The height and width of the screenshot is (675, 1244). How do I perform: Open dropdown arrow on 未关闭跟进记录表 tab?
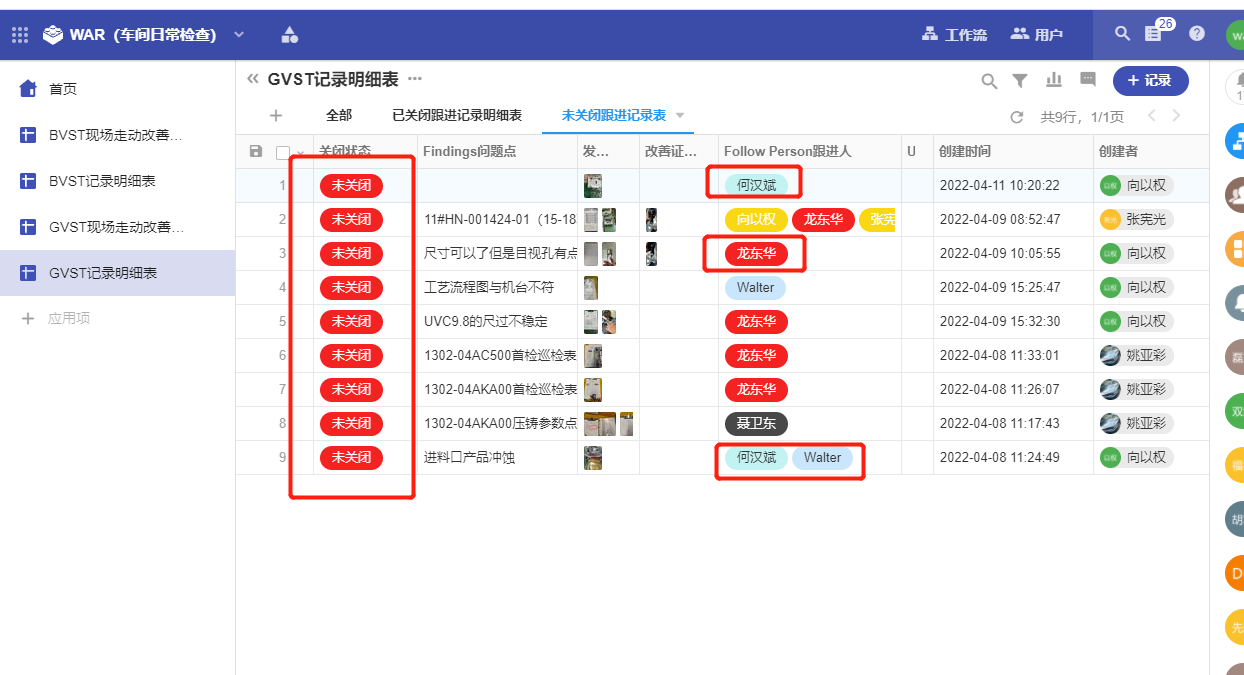680,115
